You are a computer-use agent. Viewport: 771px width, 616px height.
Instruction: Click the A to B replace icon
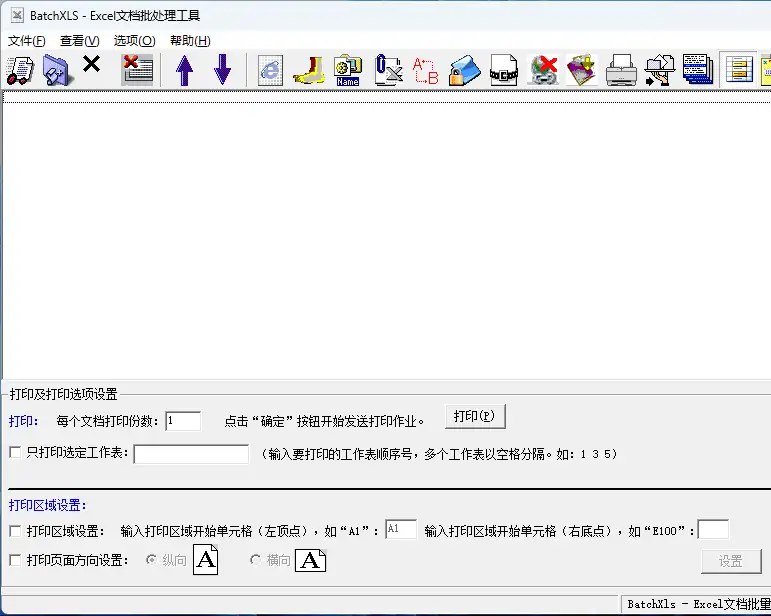425,70
